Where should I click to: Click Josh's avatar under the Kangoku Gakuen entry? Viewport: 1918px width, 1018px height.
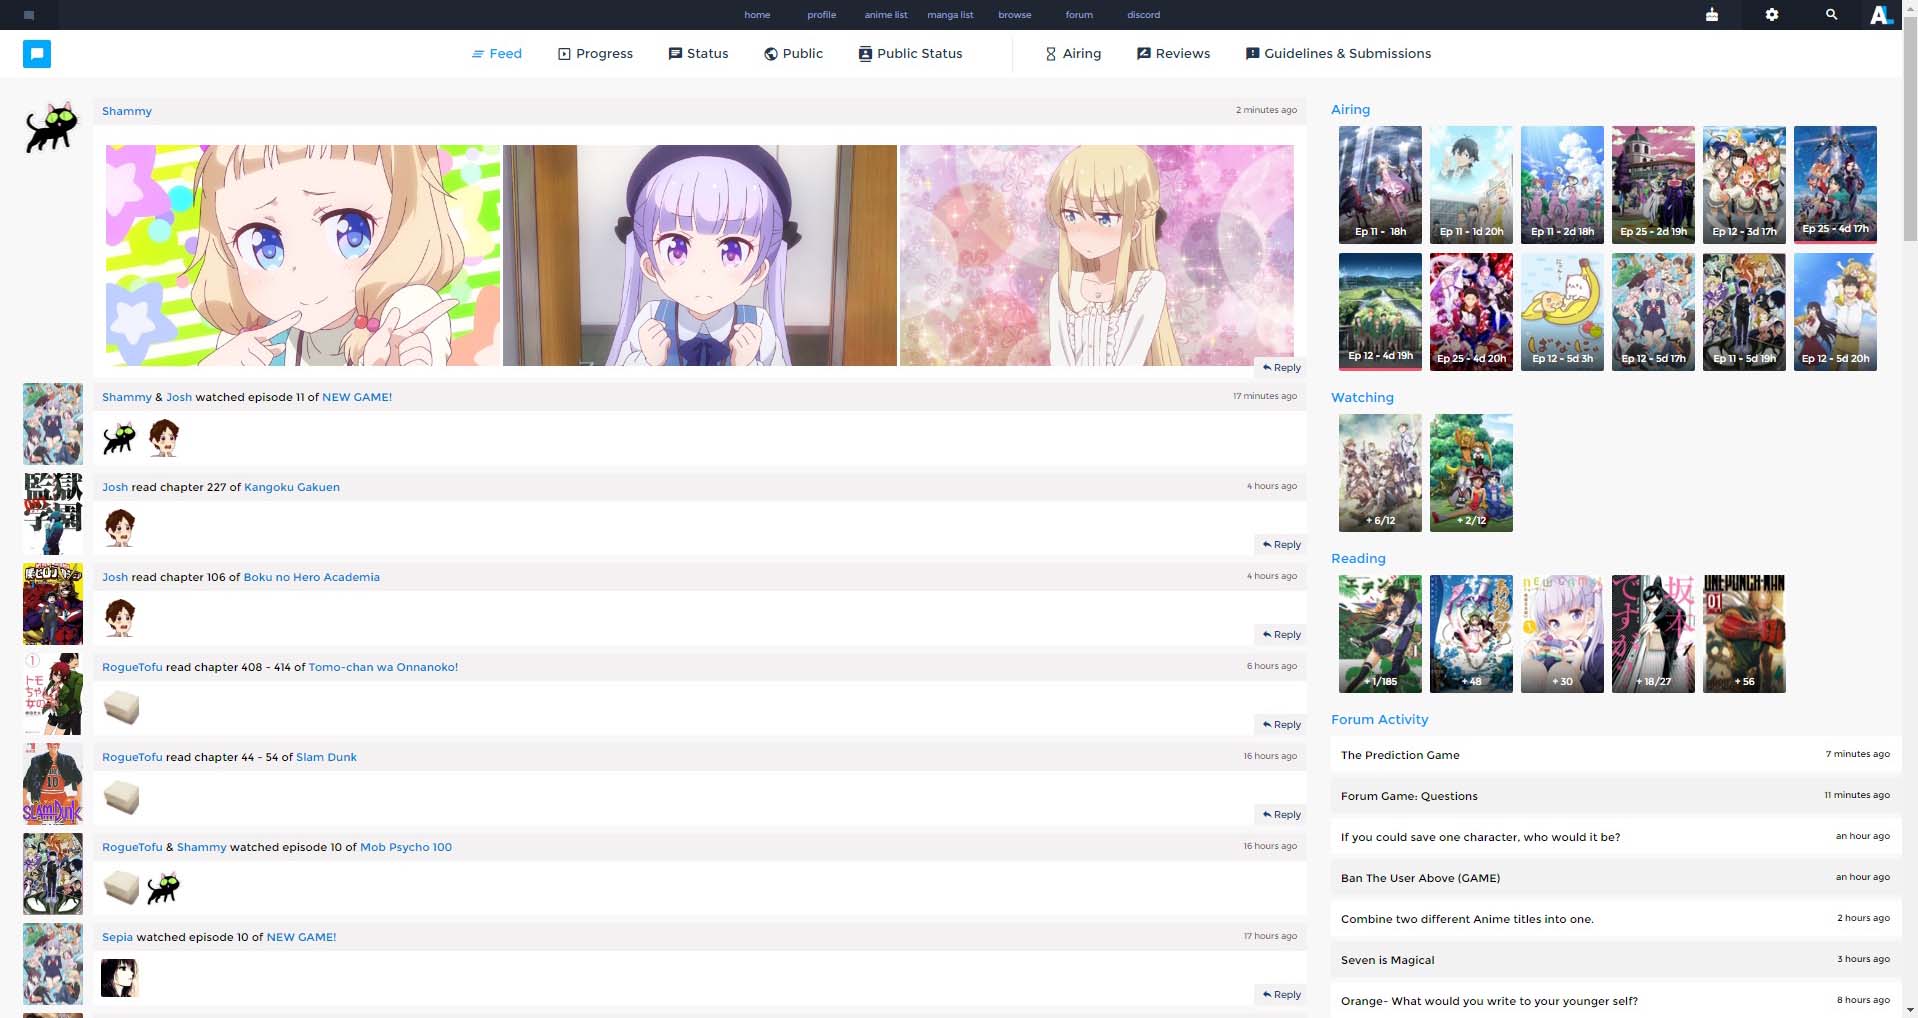point(120,527)
